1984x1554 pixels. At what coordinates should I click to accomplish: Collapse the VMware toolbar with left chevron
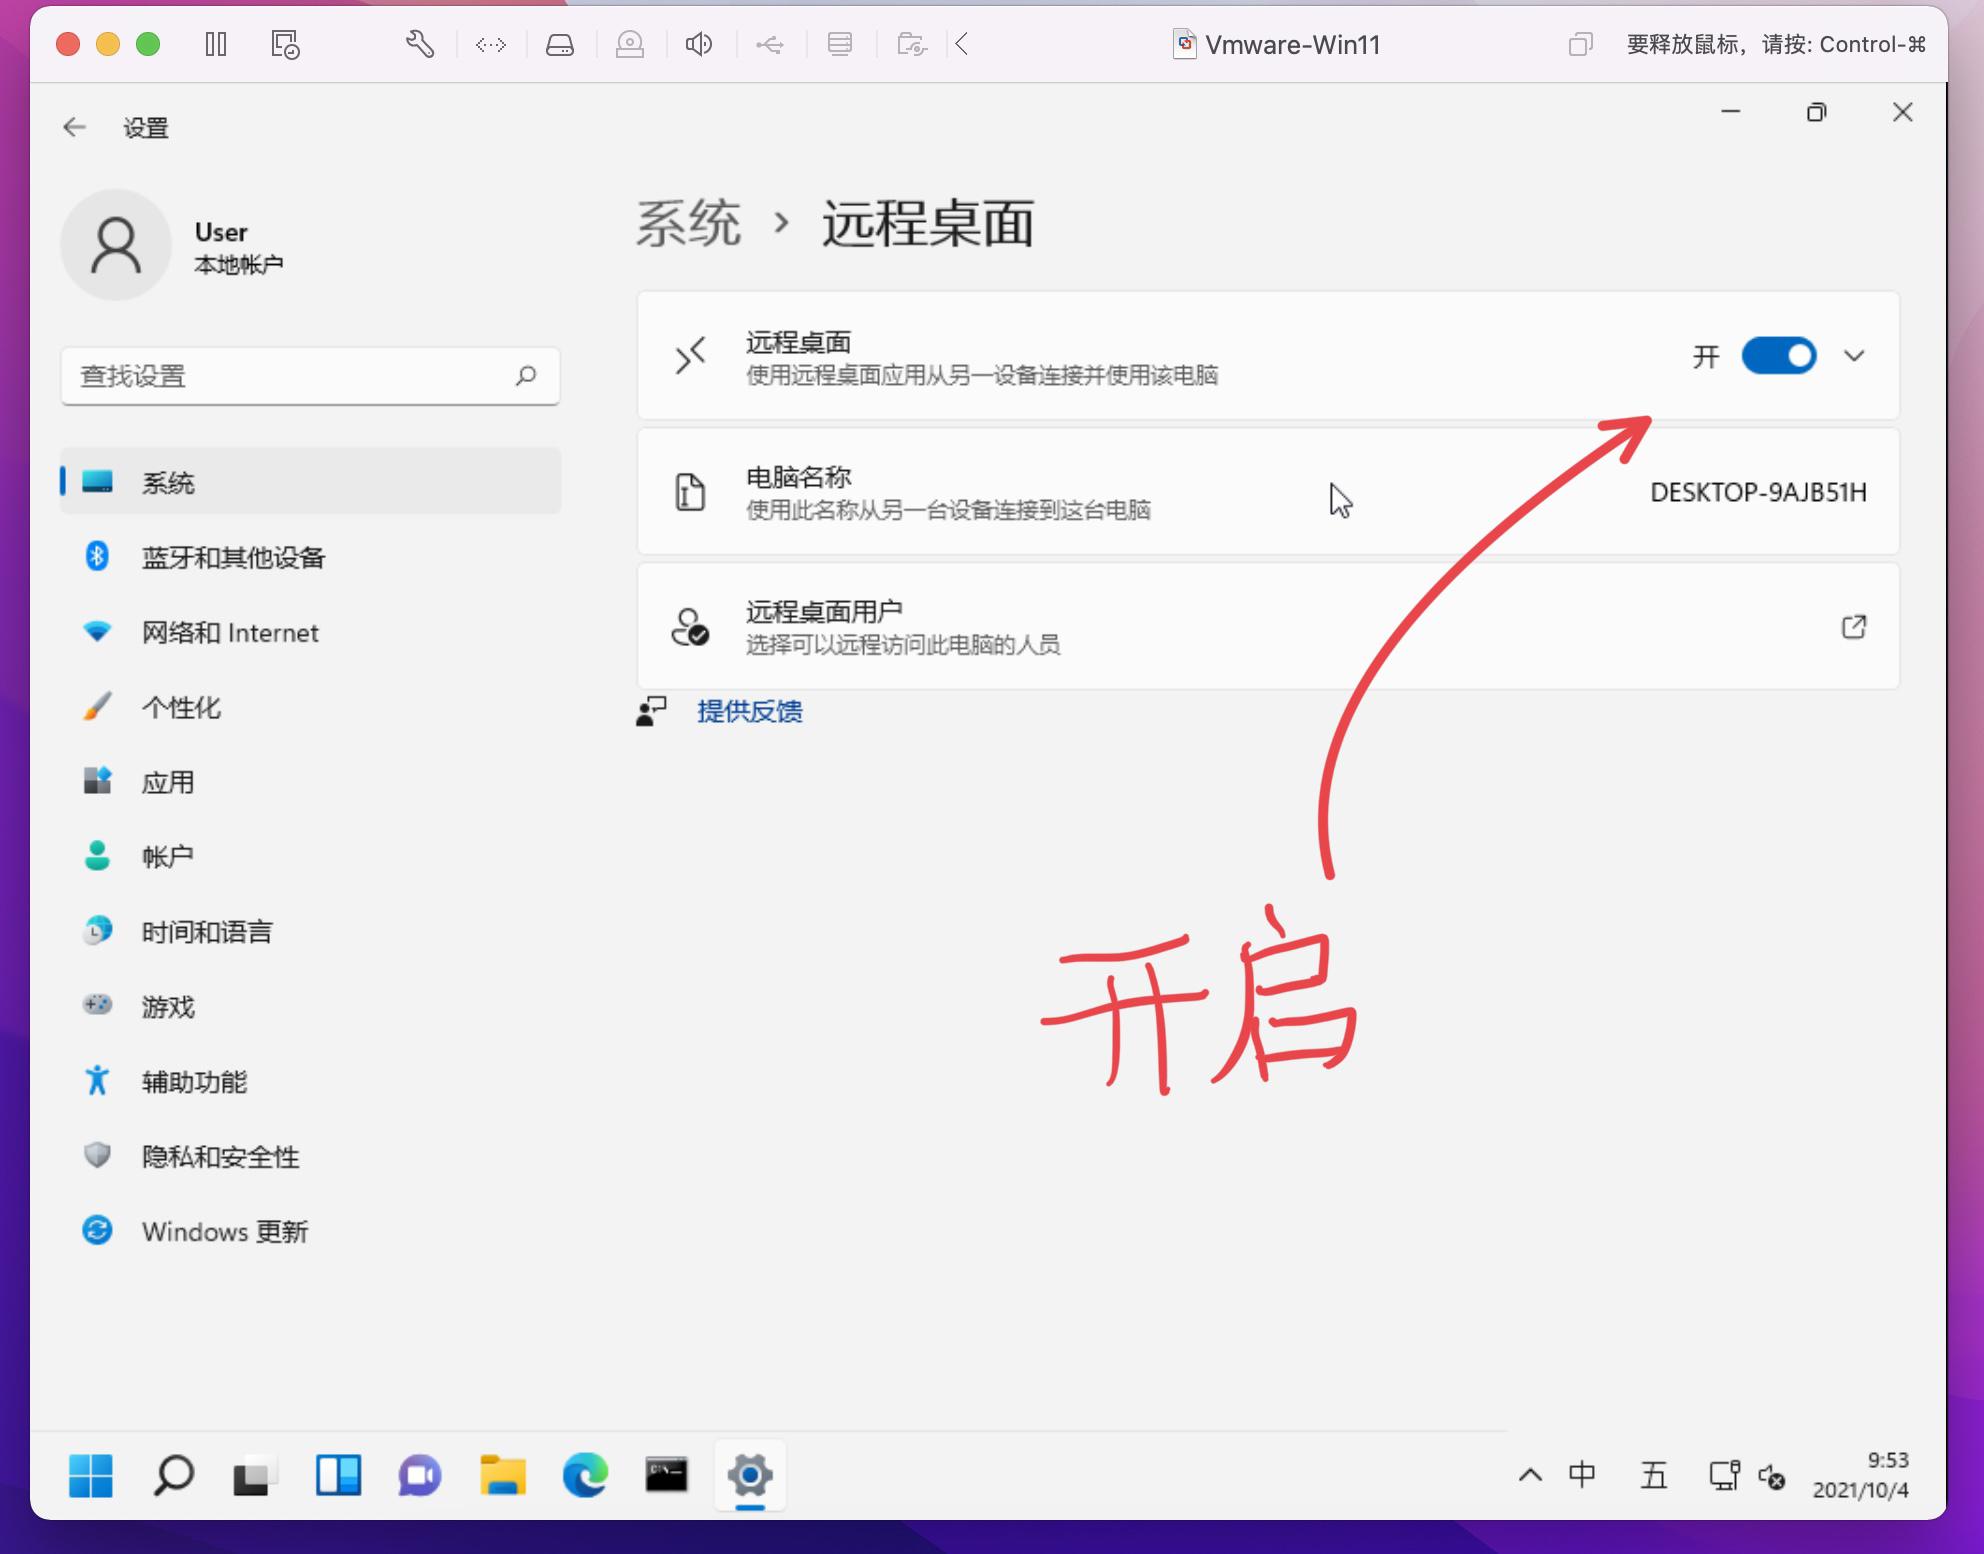(x=962, y=45)
